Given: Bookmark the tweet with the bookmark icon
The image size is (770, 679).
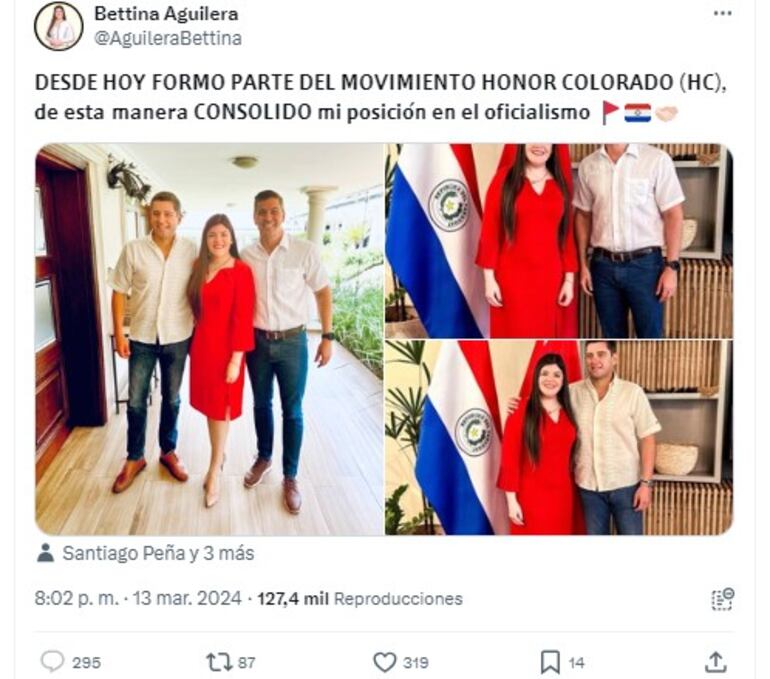Looking at the screenshot, I should click(x=550, y=662).
